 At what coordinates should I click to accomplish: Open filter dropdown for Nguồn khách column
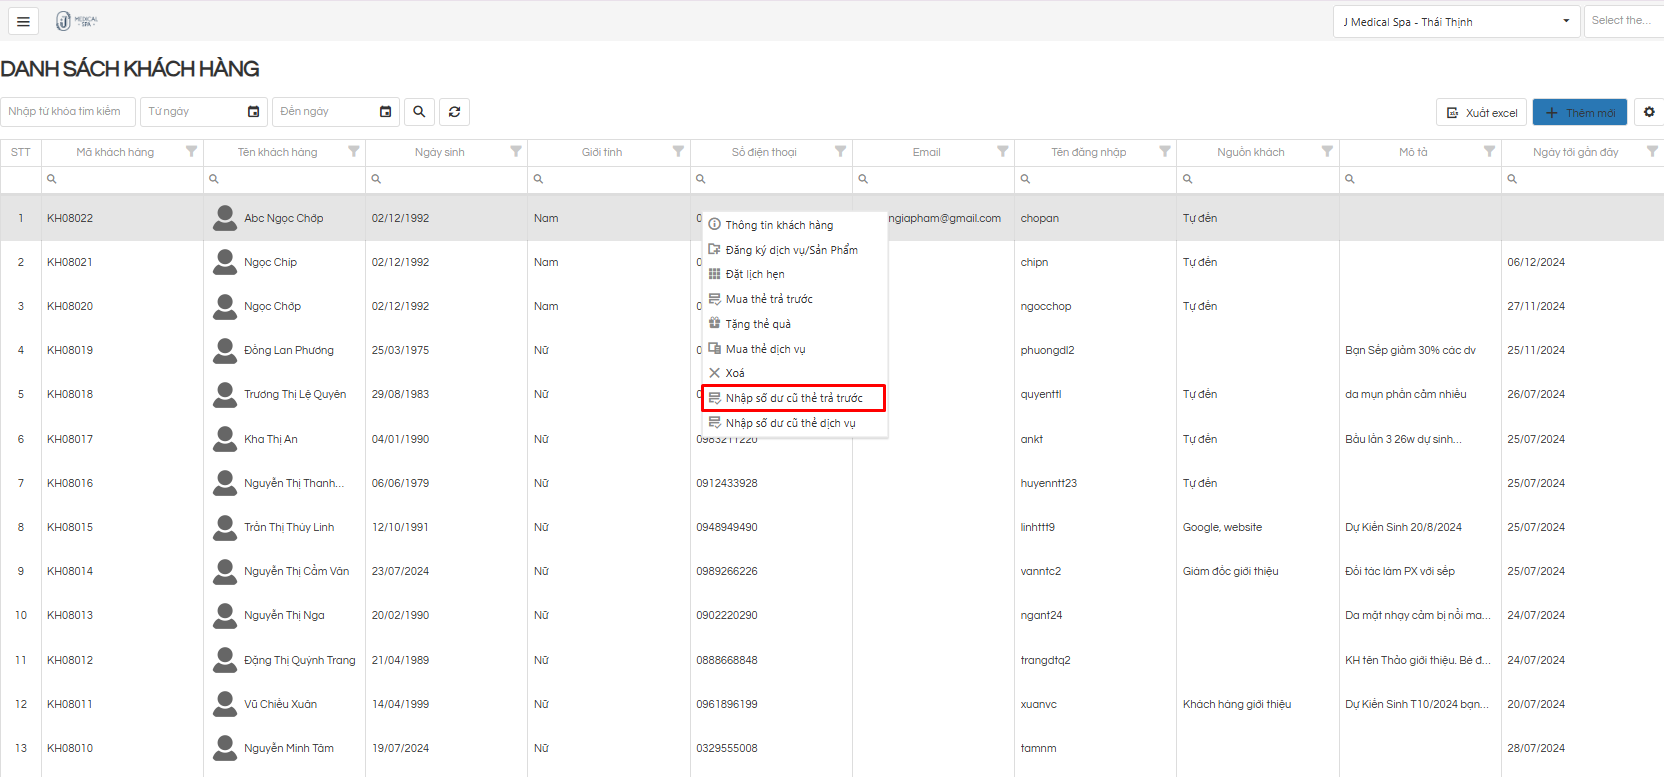[1327, 152]
